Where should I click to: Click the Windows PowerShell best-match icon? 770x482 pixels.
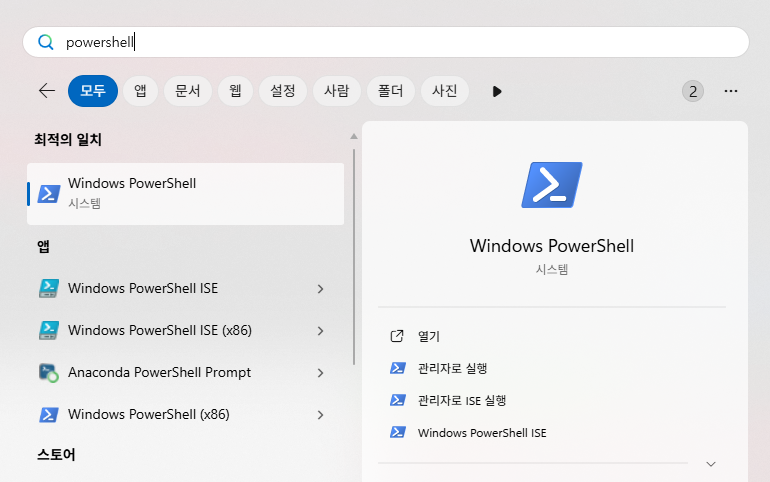click(49, 194)
